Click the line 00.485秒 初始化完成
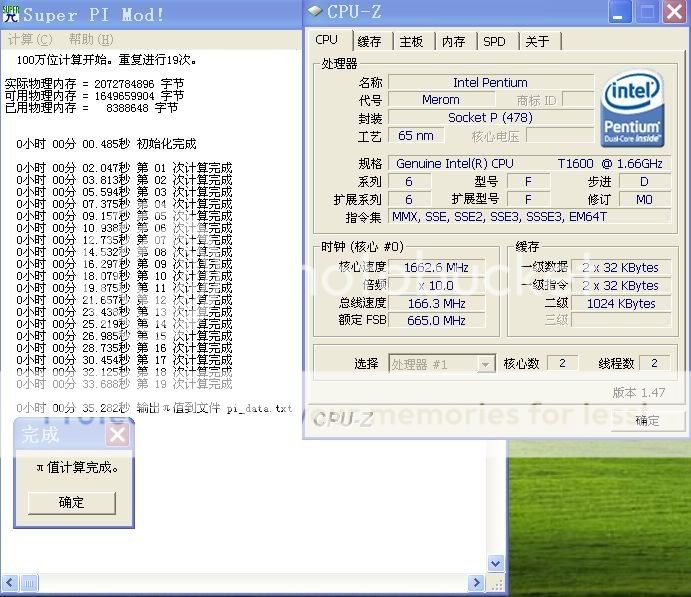This screenshot has width=691, height=597. pos(106,144)
